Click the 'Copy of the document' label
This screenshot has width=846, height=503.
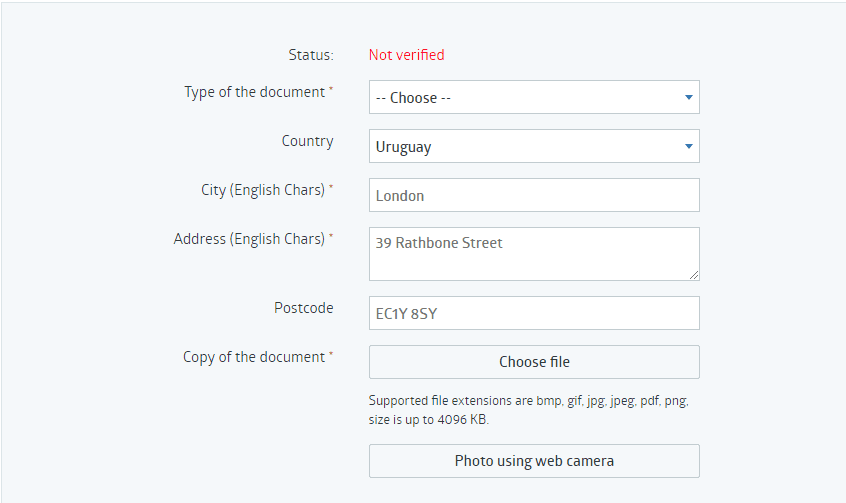point(254,357)
